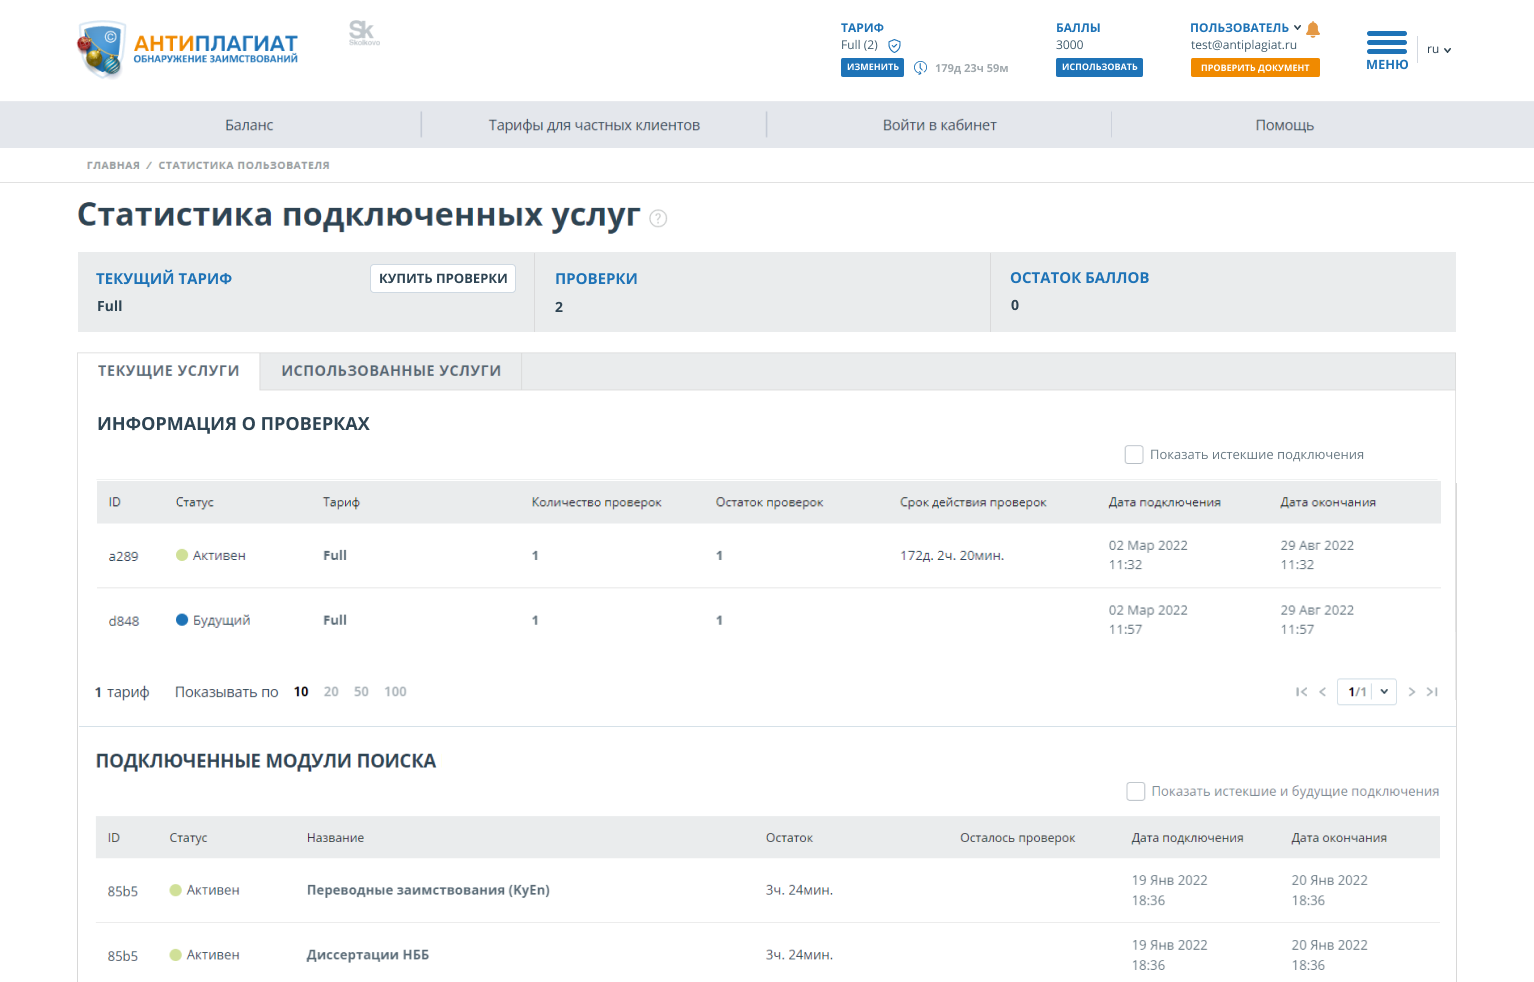Viewport: 1534px width, 982px height.
Task: Check 'Показать истекшие и будущие подключения'
Action: tap(1136, 792)
